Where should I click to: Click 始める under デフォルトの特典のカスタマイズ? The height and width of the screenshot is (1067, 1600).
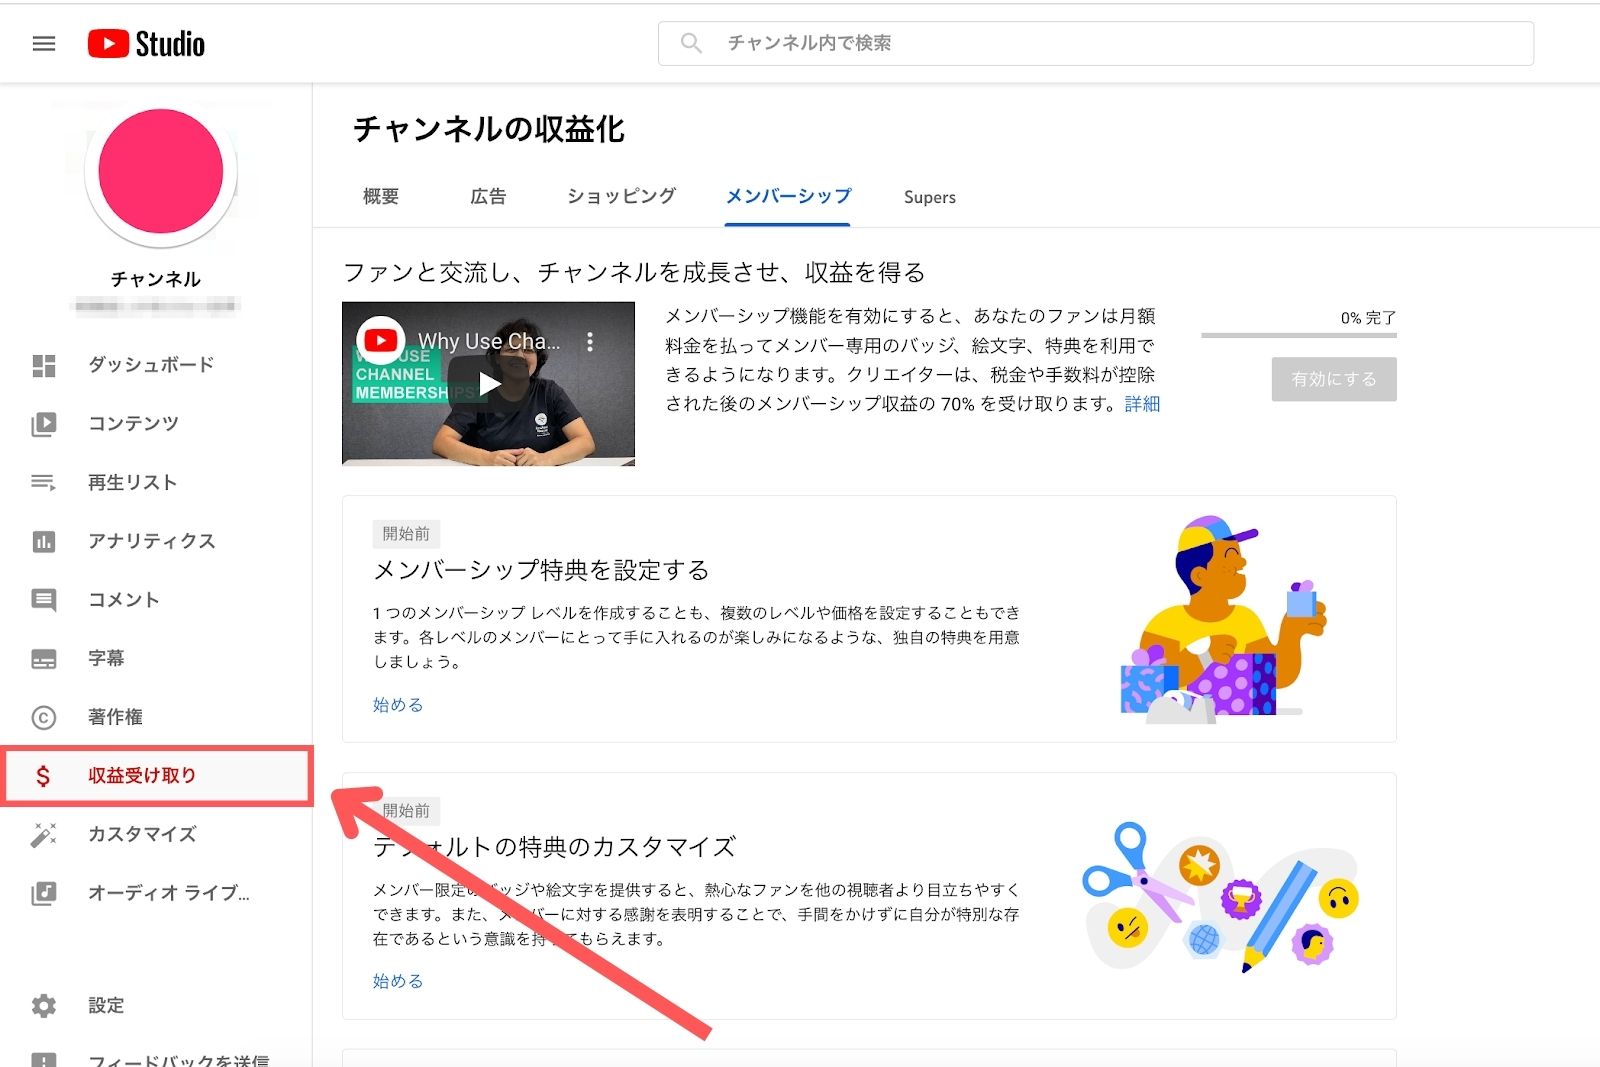click(398, 981)
